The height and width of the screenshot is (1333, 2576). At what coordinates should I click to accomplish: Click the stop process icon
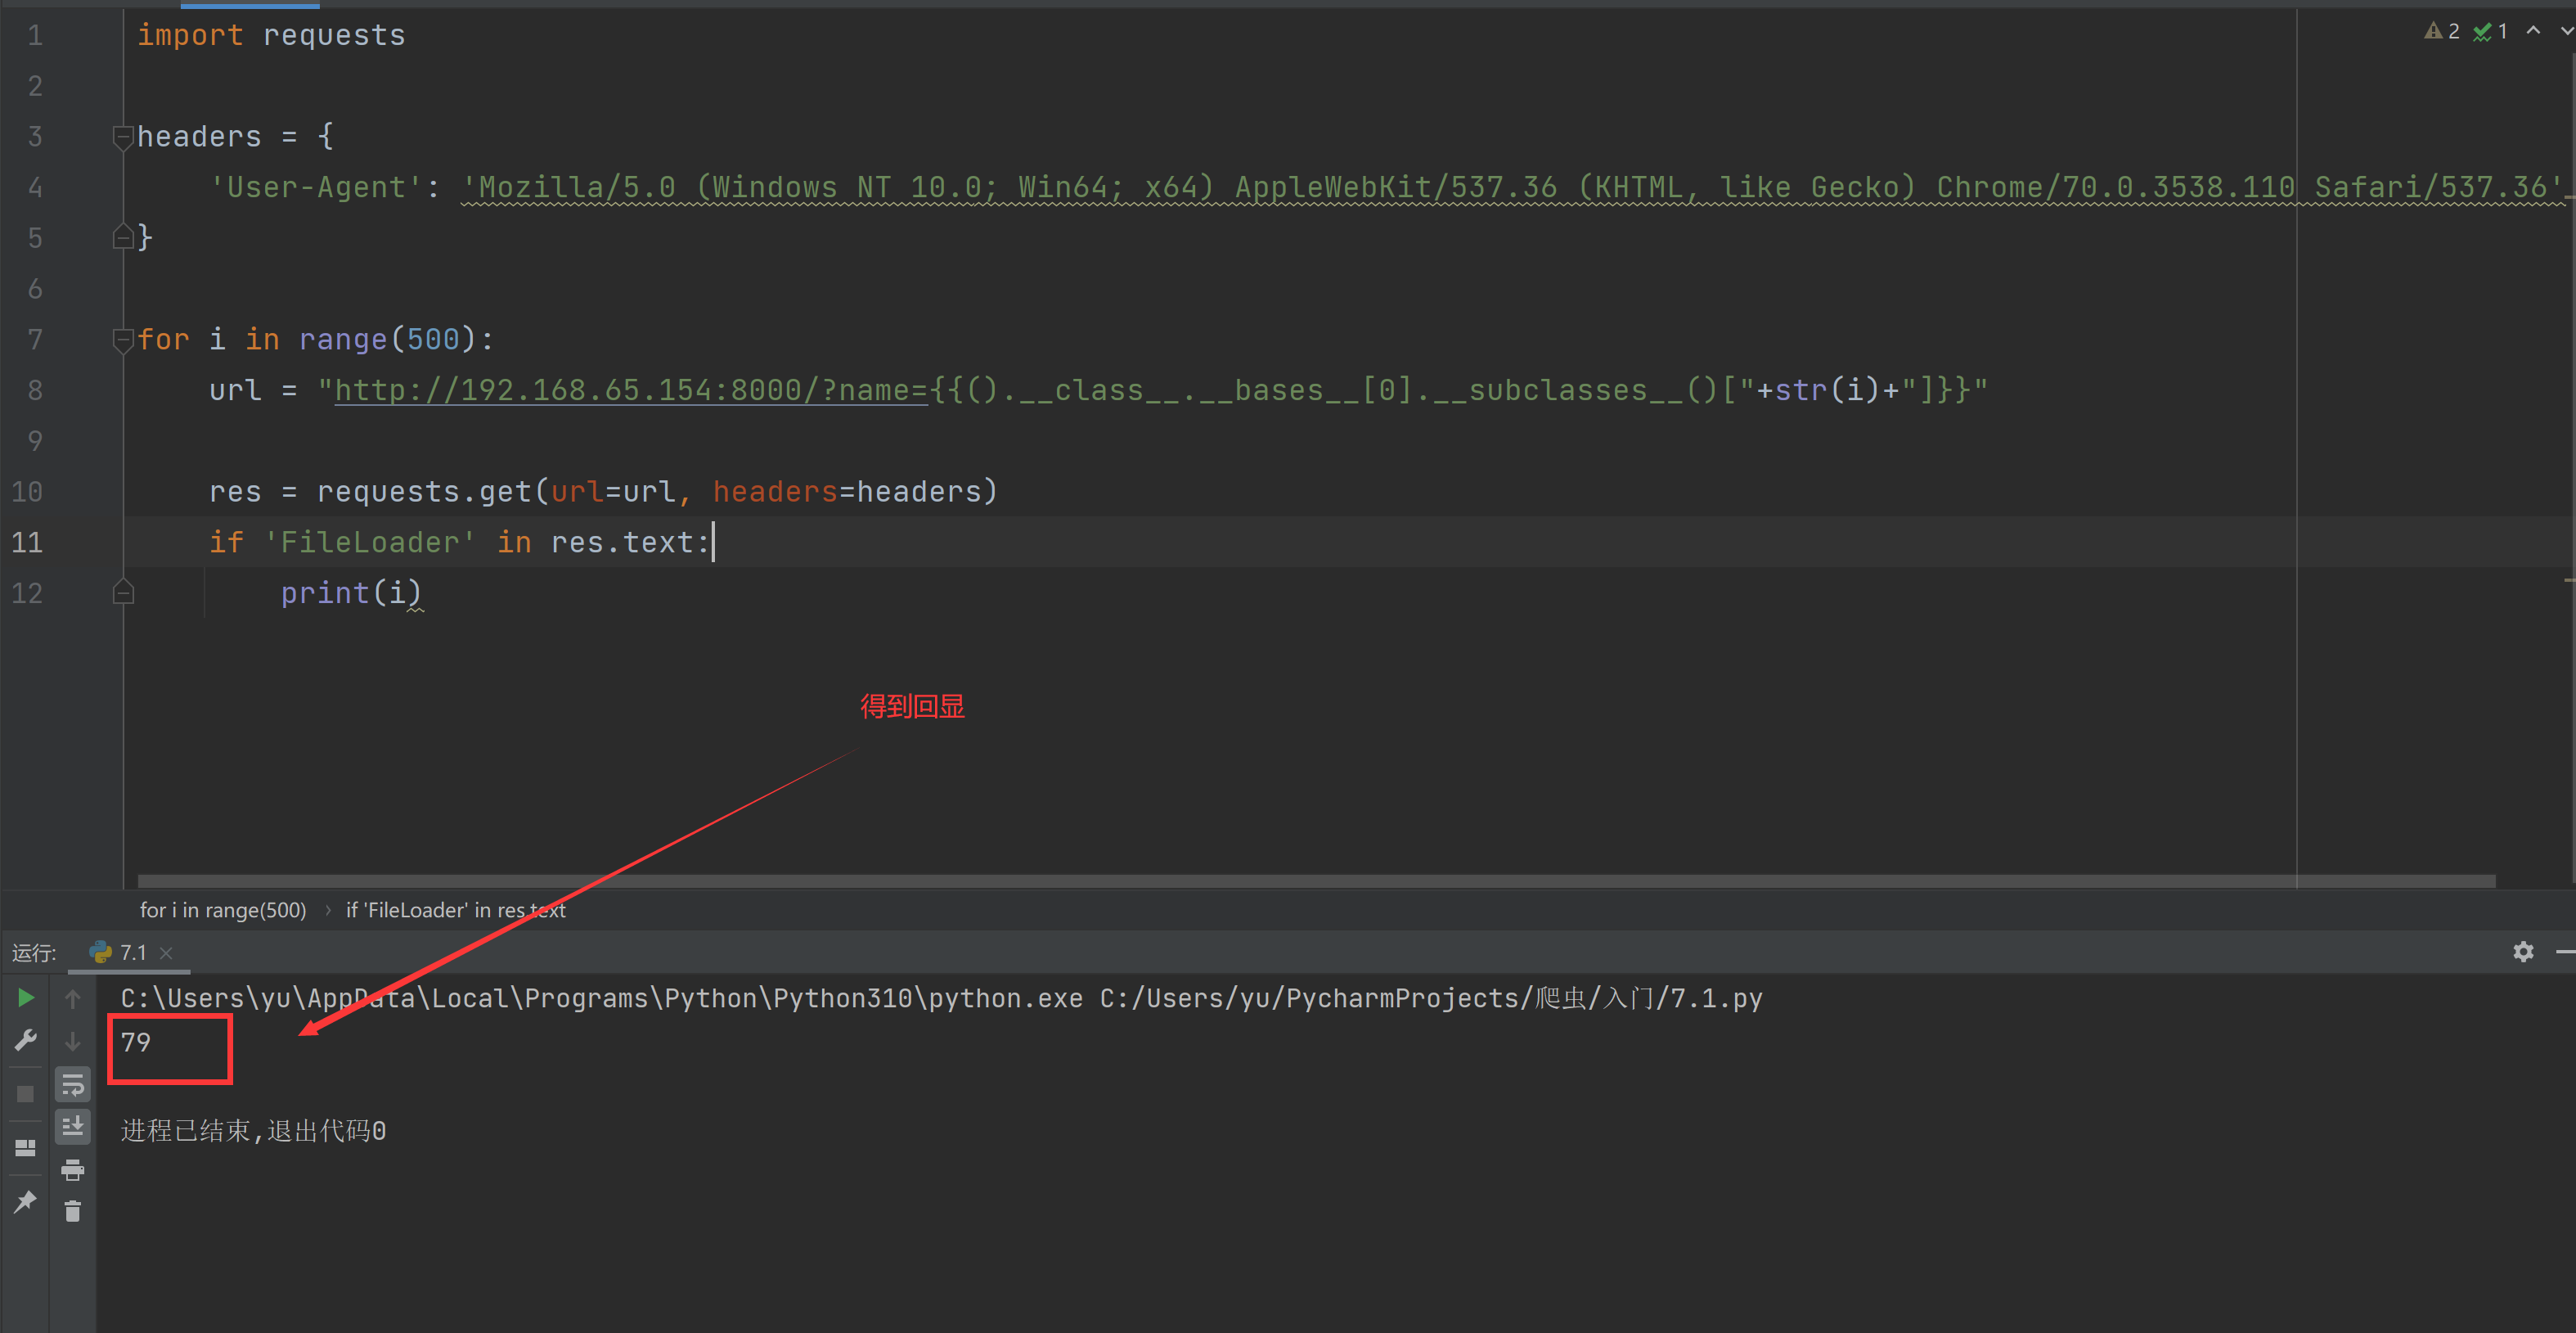tap(25, 1093)
